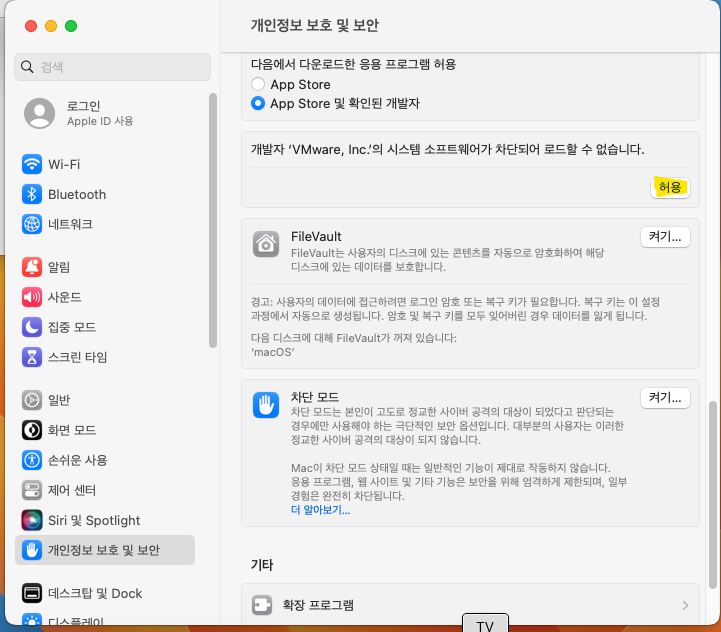Open the 제어 센터 icon
The image size is (721, 632).
tap(32, 490)
